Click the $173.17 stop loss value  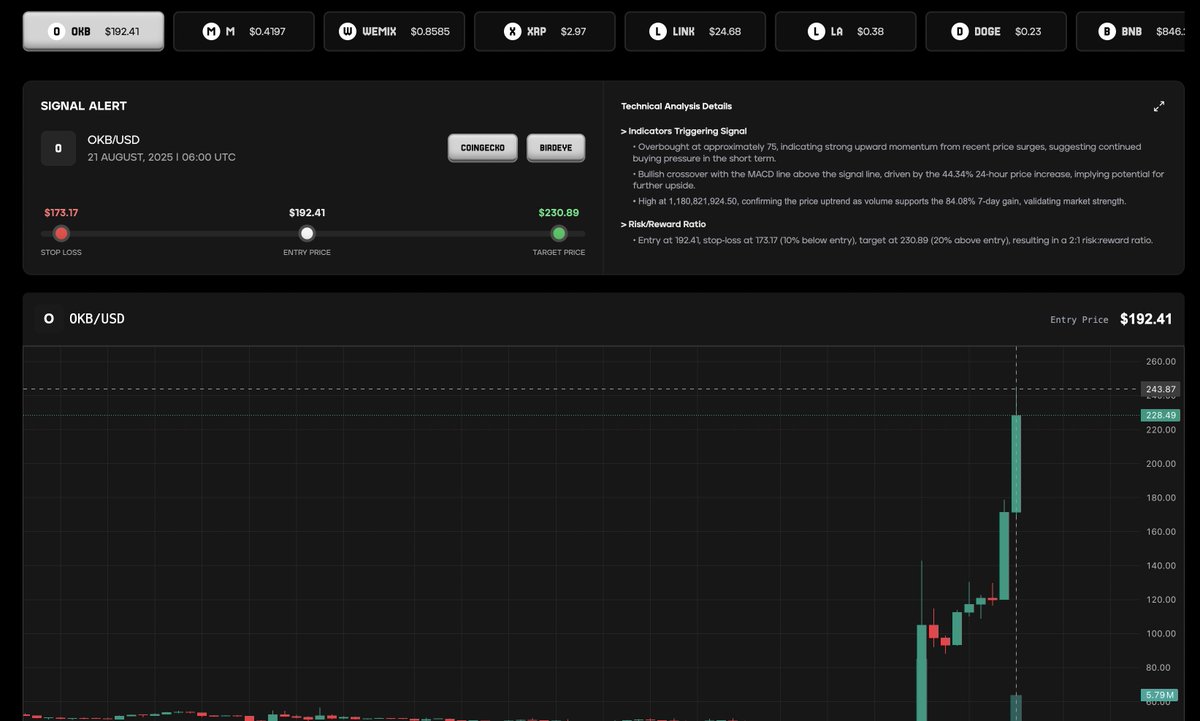61,213
